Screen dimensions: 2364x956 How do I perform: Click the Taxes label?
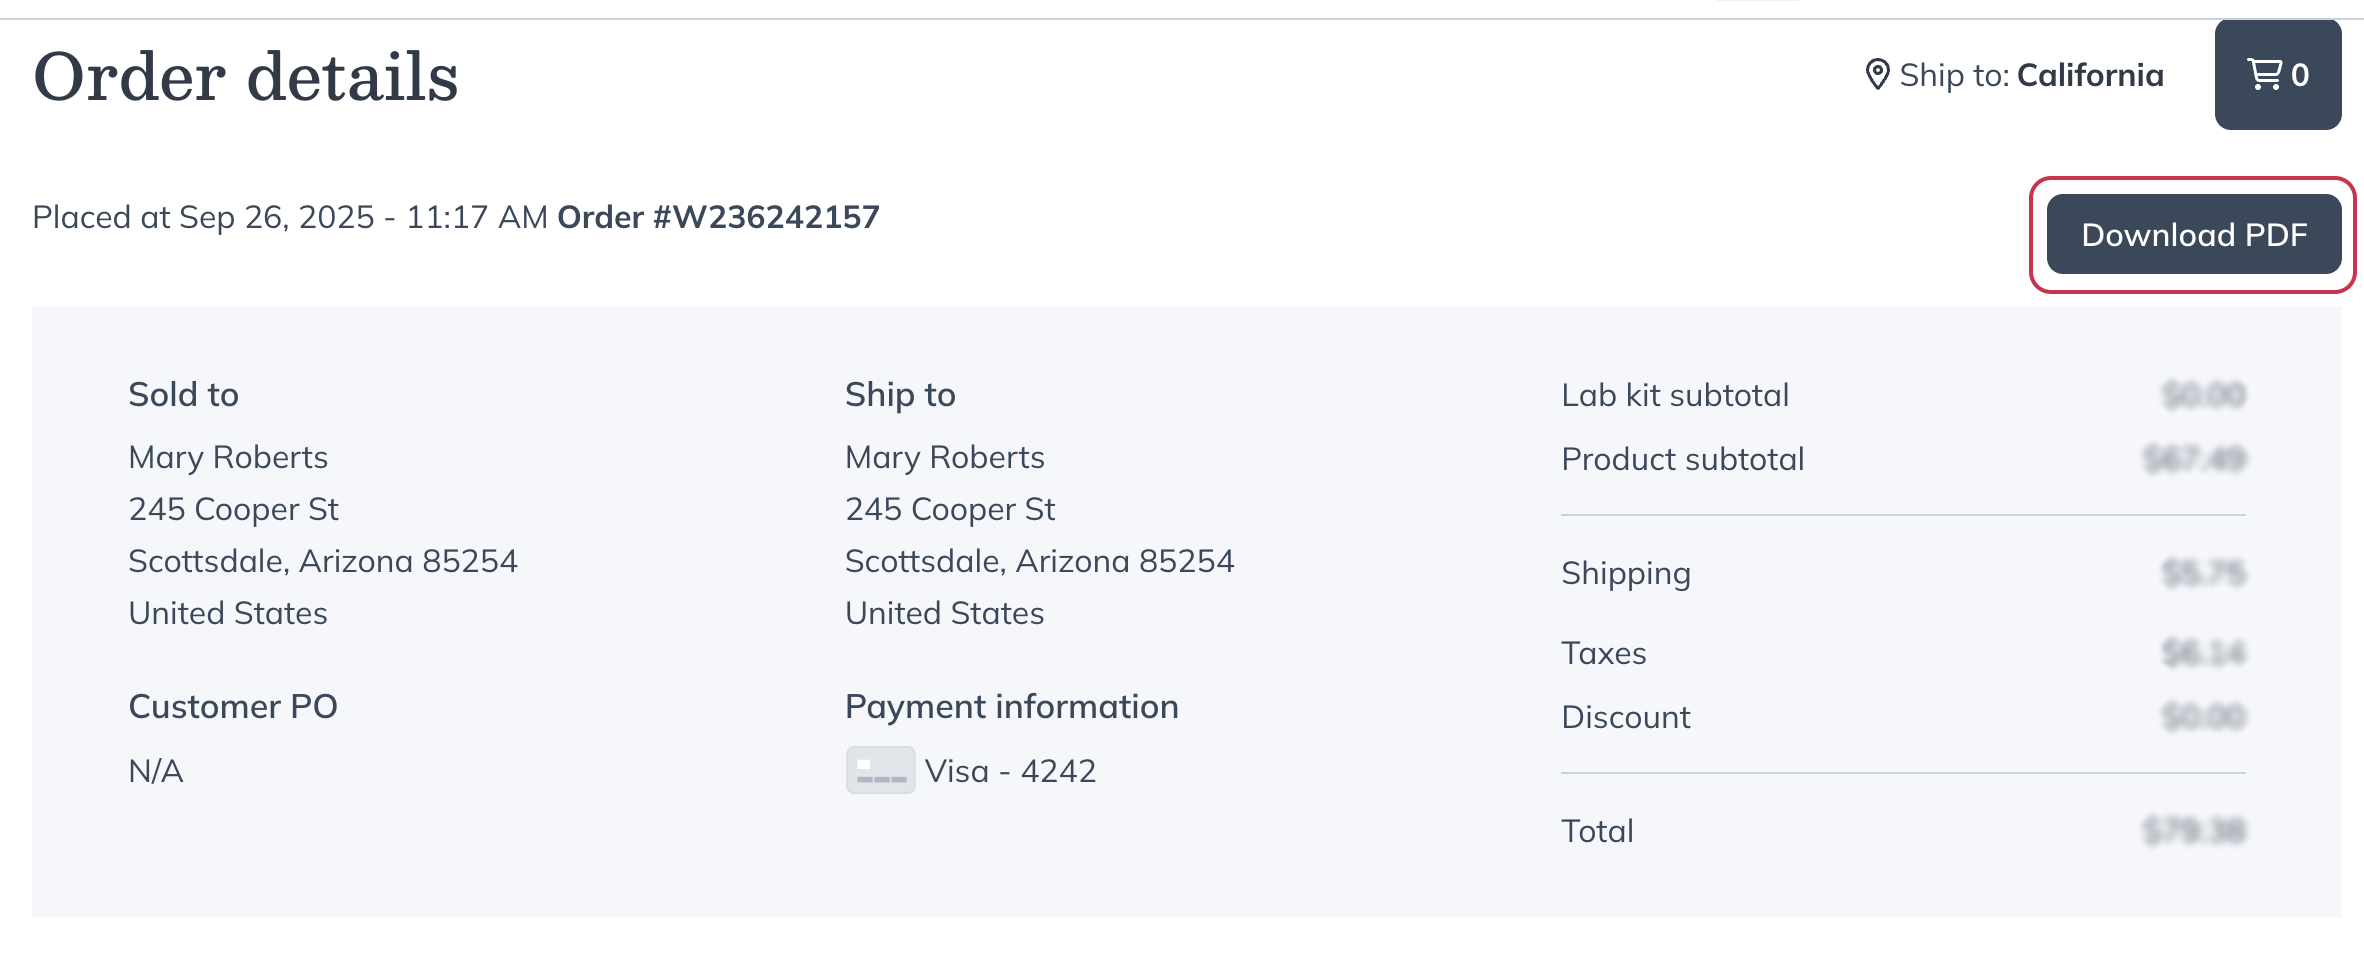(1604, 653)
